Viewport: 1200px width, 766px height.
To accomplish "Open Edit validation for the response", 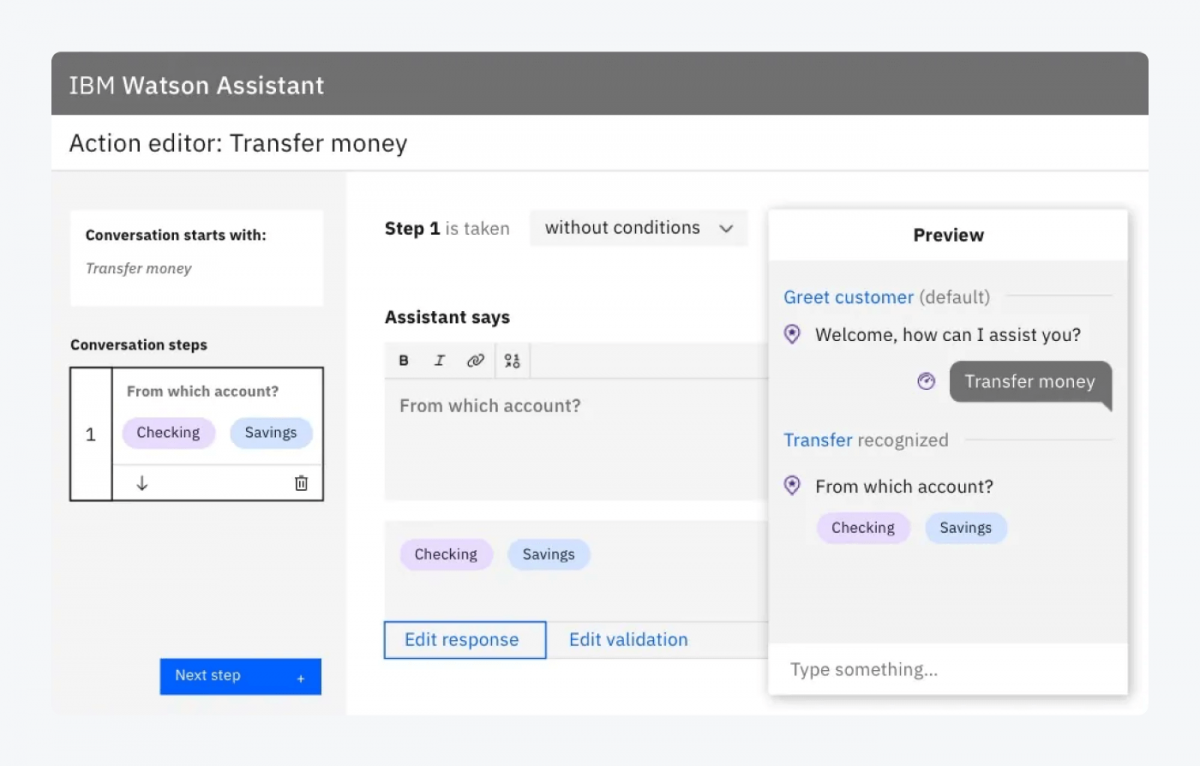I will (628, 639).
